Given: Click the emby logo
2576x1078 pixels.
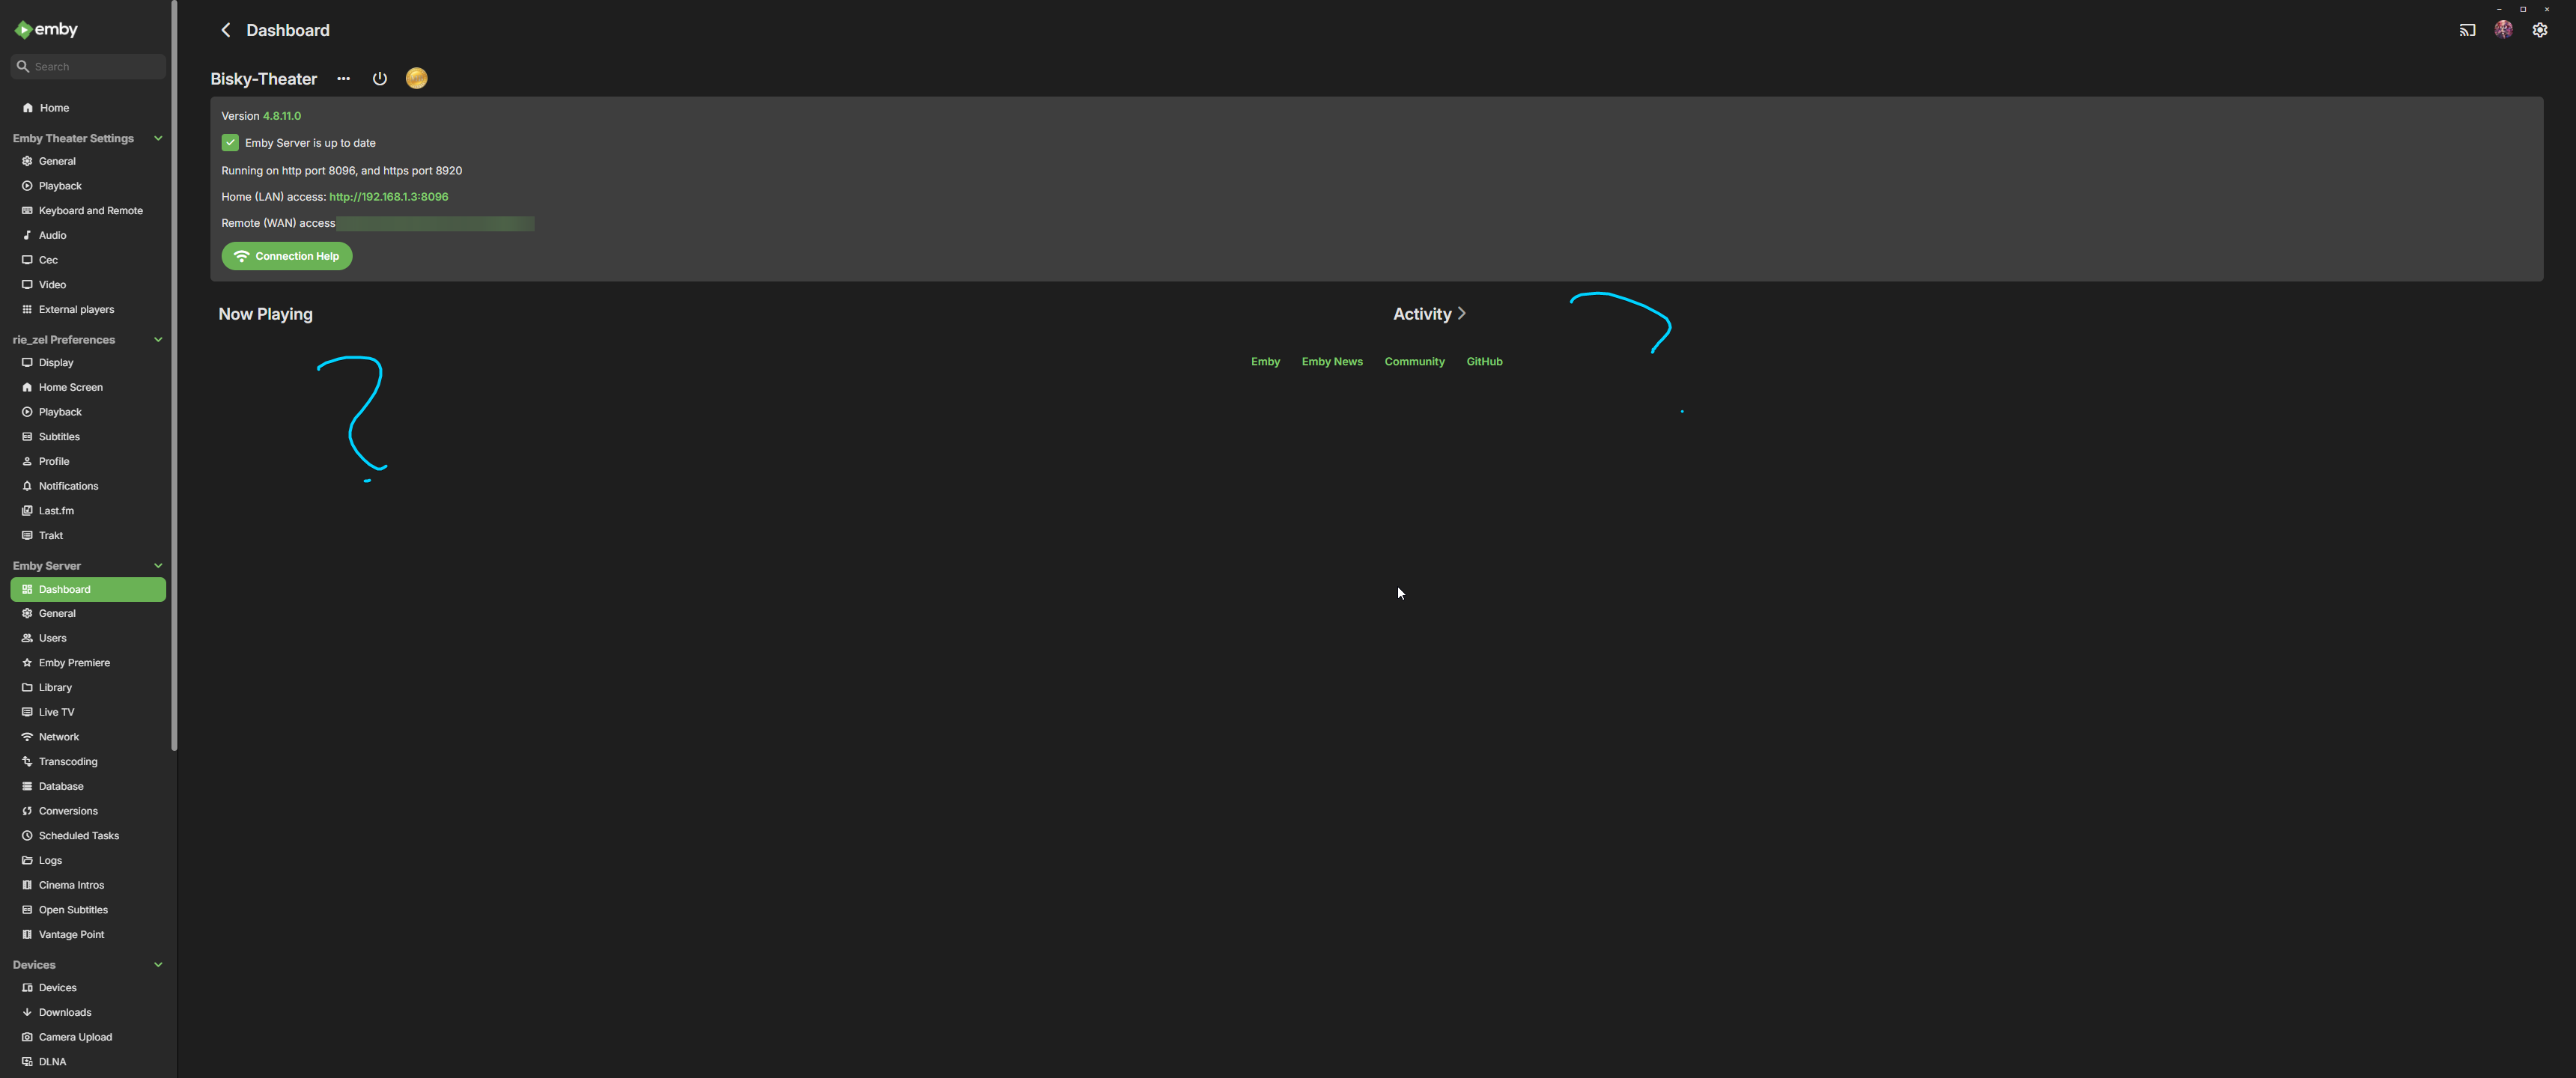Looking at the screenshot, I should 46,30.
